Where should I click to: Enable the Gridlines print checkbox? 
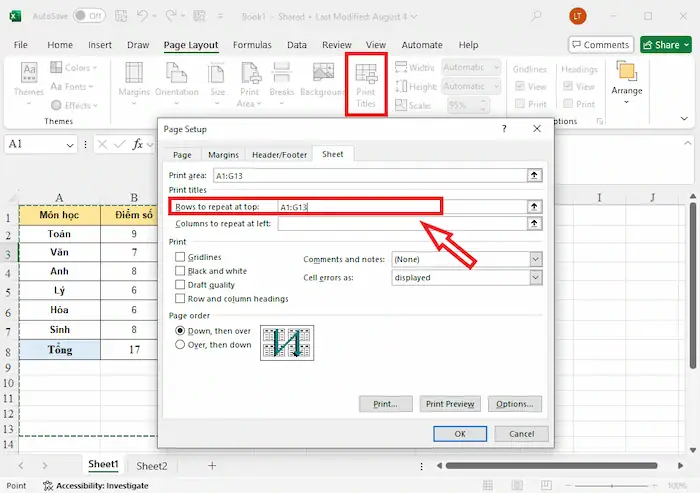coord(180,257)
